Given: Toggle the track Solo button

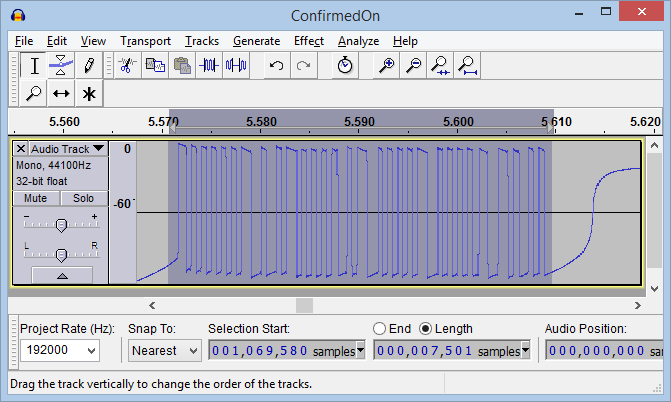Looking at the screenshot, I should click(x=83, y=198).
